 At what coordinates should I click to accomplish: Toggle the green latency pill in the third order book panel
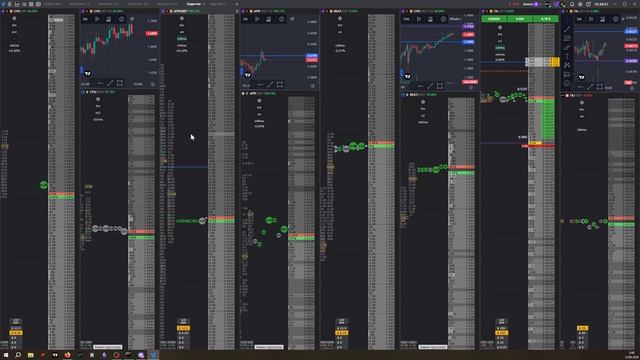coord(182,39)
